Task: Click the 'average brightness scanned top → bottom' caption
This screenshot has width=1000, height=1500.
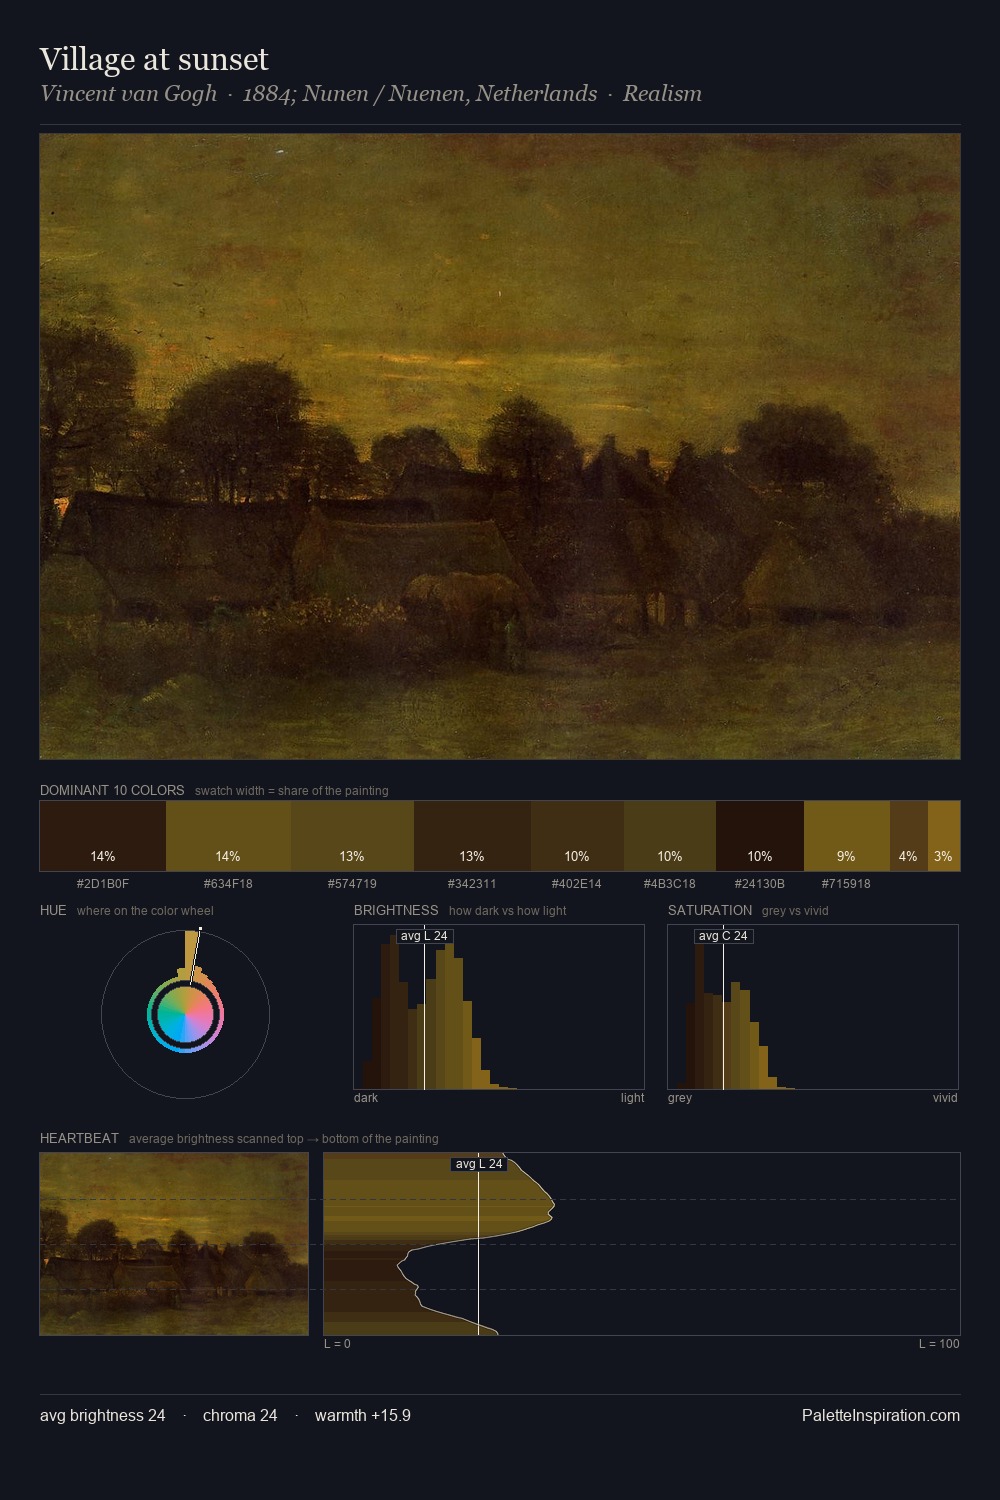Action: tap(284, 1139)
